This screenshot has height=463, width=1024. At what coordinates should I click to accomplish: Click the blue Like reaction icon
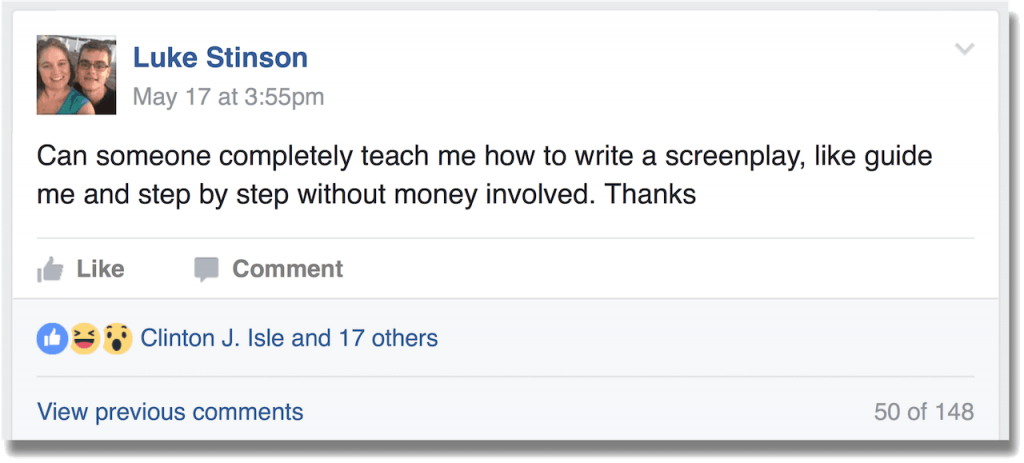(x=52, y=339)
